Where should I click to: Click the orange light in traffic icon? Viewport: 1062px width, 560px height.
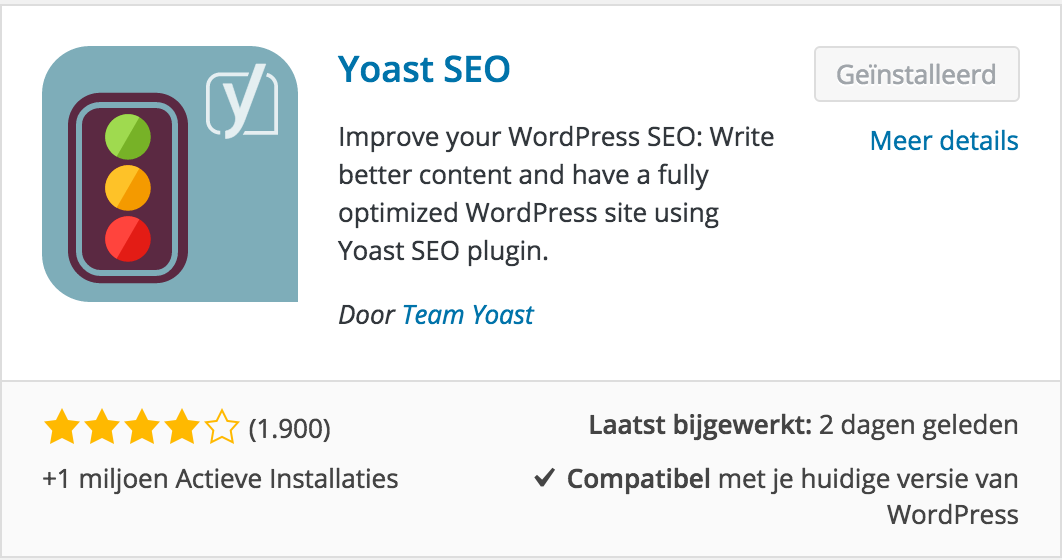(128, 188)
